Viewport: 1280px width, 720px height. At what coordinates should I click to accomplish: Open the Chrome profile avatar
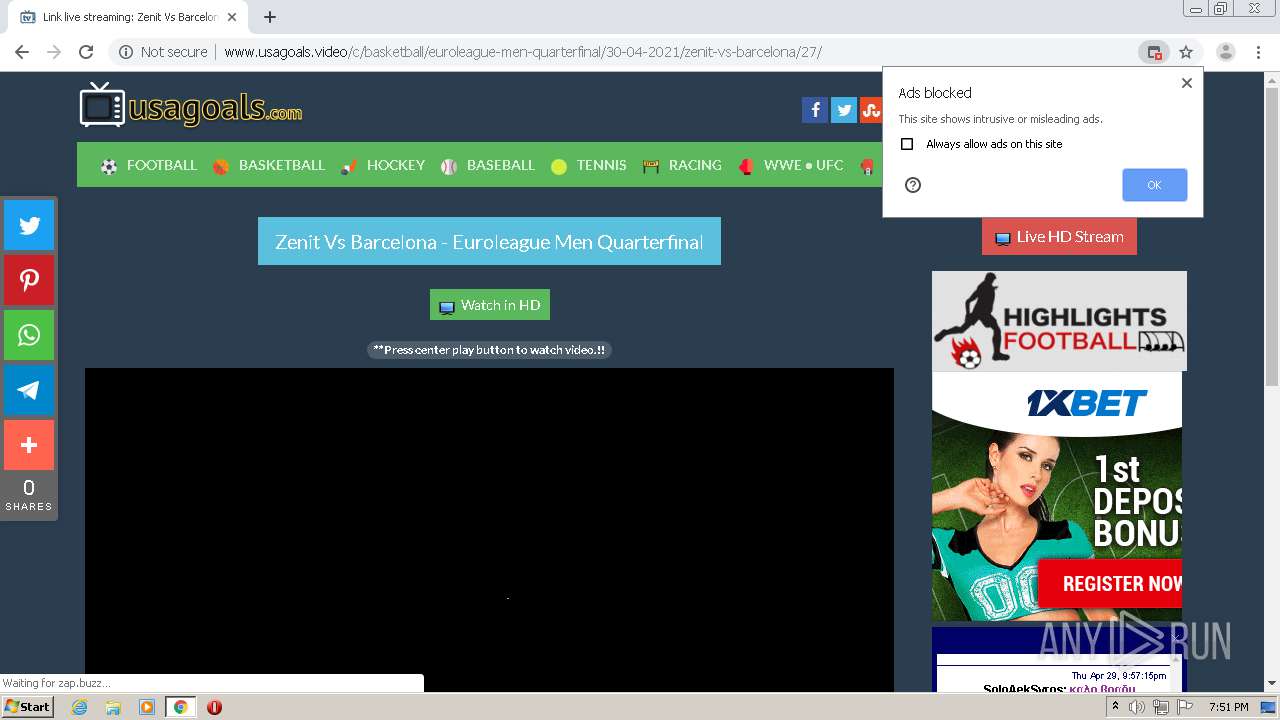click(1225, 52)
